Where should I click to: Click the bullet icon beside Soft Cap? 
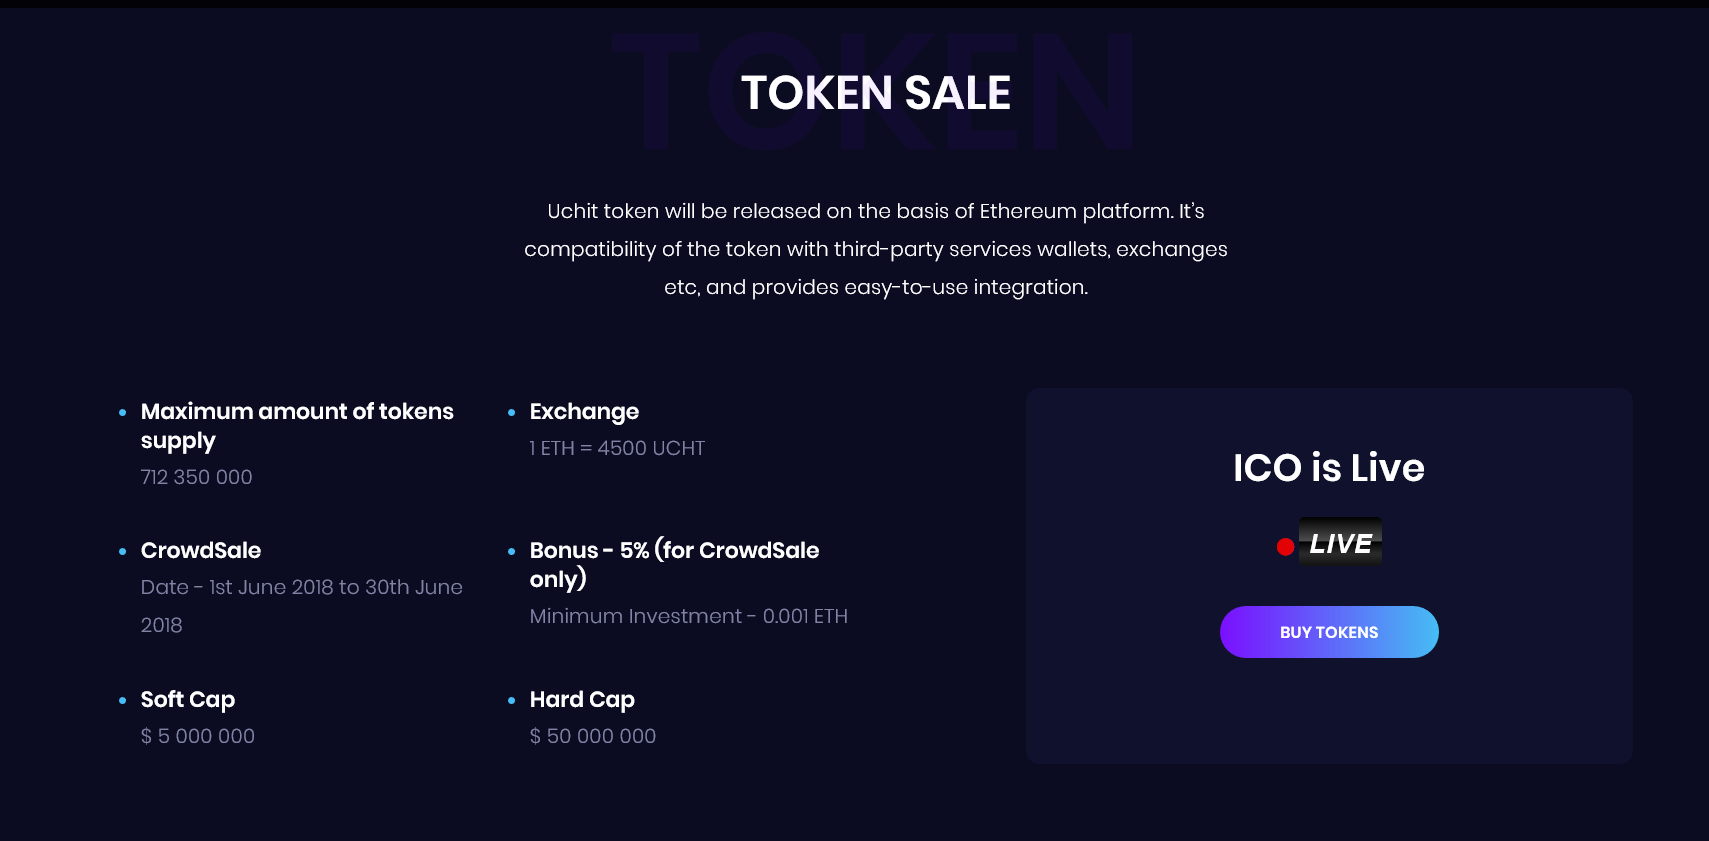123,700
